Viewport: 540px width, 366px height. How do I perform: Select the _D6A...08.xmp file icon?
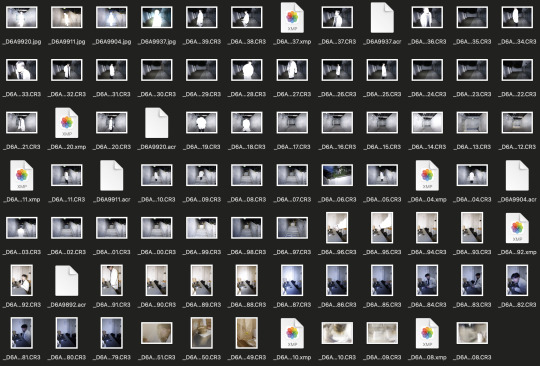[427, 333]
